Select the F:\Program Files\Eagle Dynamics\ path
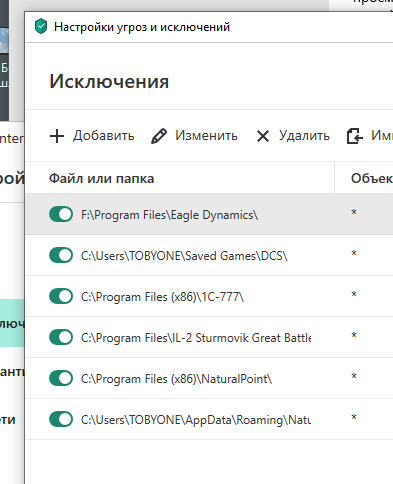Image resolution: width=393 pixels, height=484 pixels. (169, 215)
